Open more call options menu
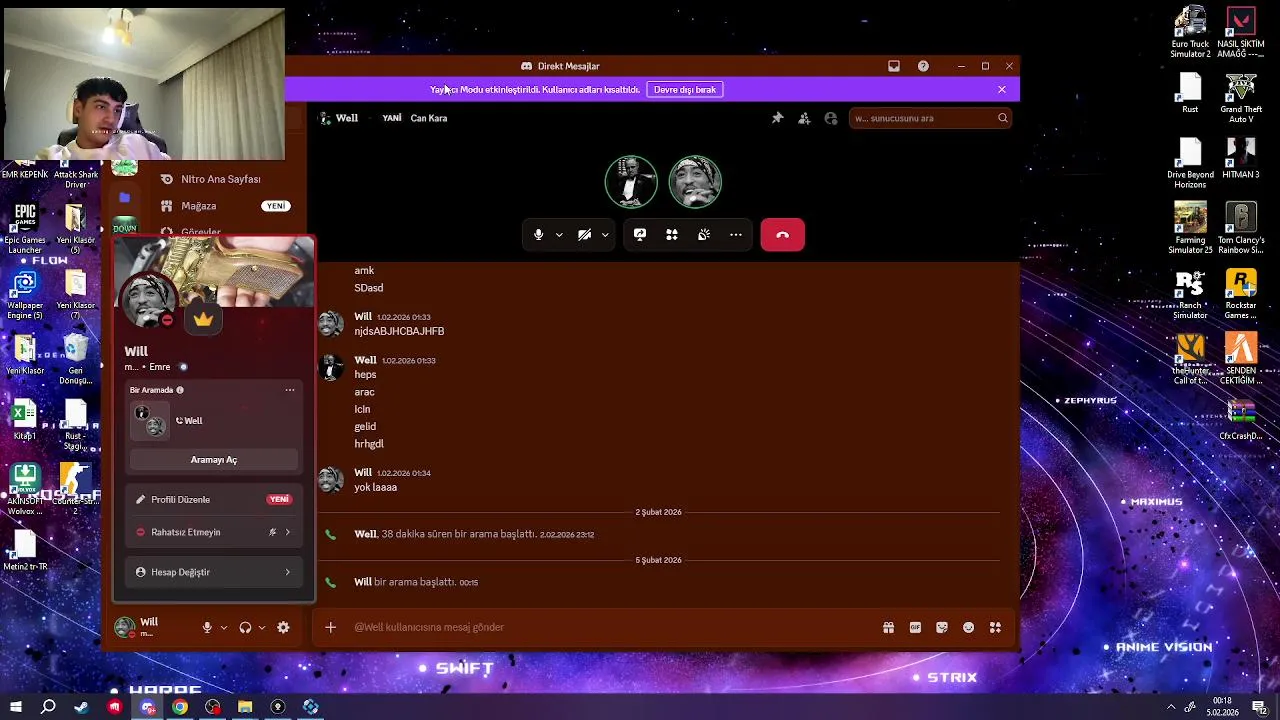The height and width of the screenshot is (720, 1280). pos(736,235)
